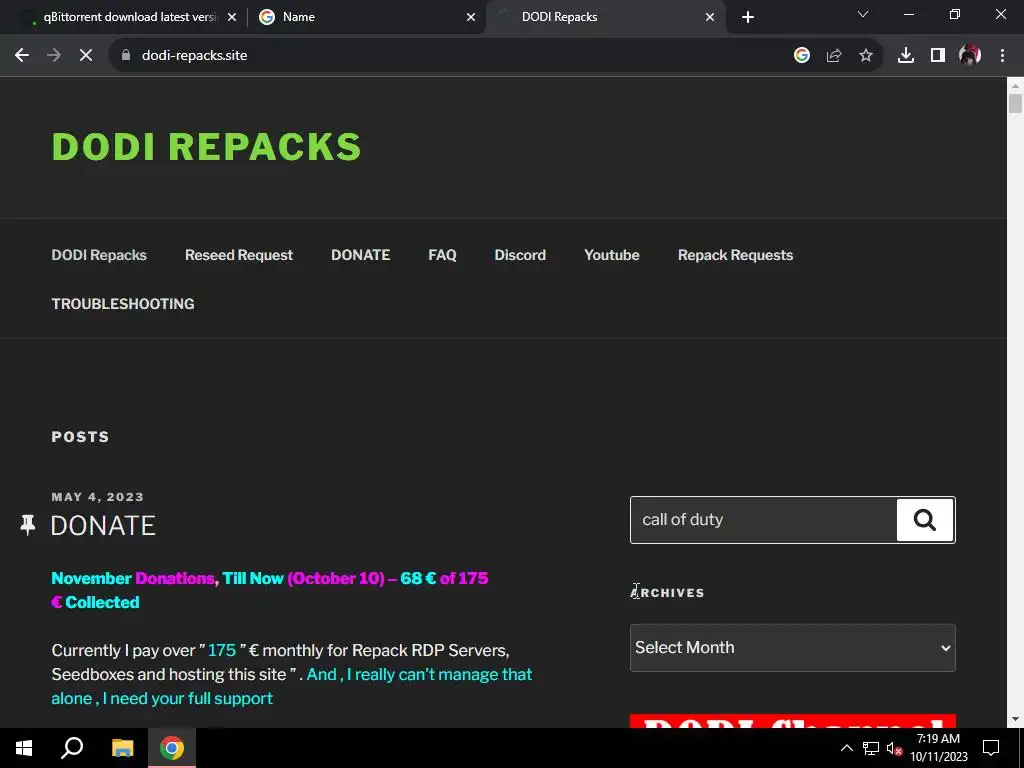This screenshot has height=768, width=1024.
Task: Click the scrollbar down arrow
Action: [x=1015, y=720]
